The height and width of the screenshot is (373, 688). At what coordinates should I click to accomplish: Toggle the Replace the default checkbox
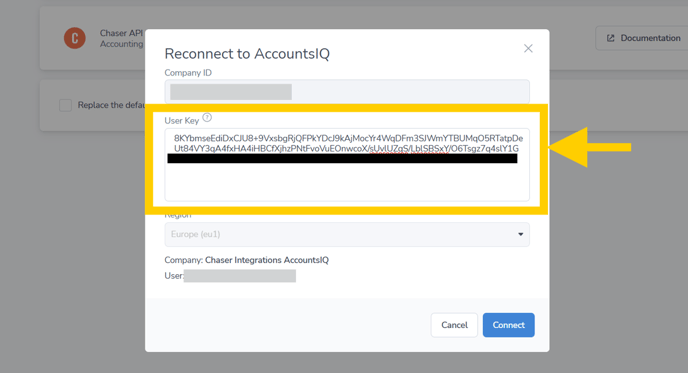[x=65, y=105]
